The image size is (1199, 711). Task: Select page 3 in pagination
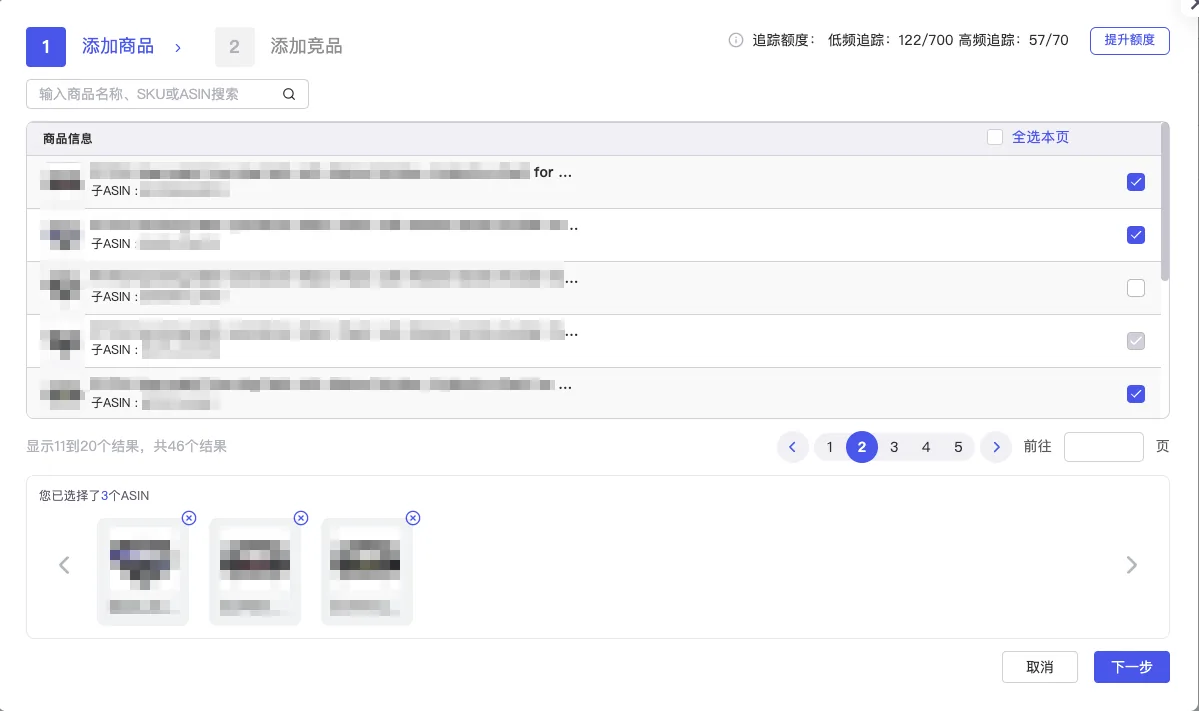(x=894, y=447)
